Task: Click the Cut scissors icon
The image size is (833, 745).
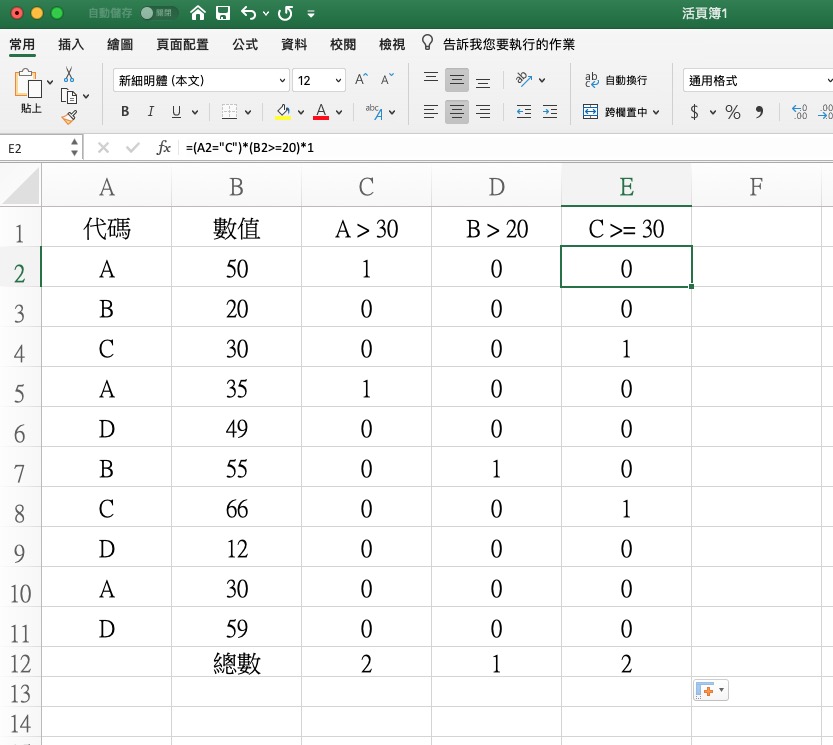Action: click(69, 75)
